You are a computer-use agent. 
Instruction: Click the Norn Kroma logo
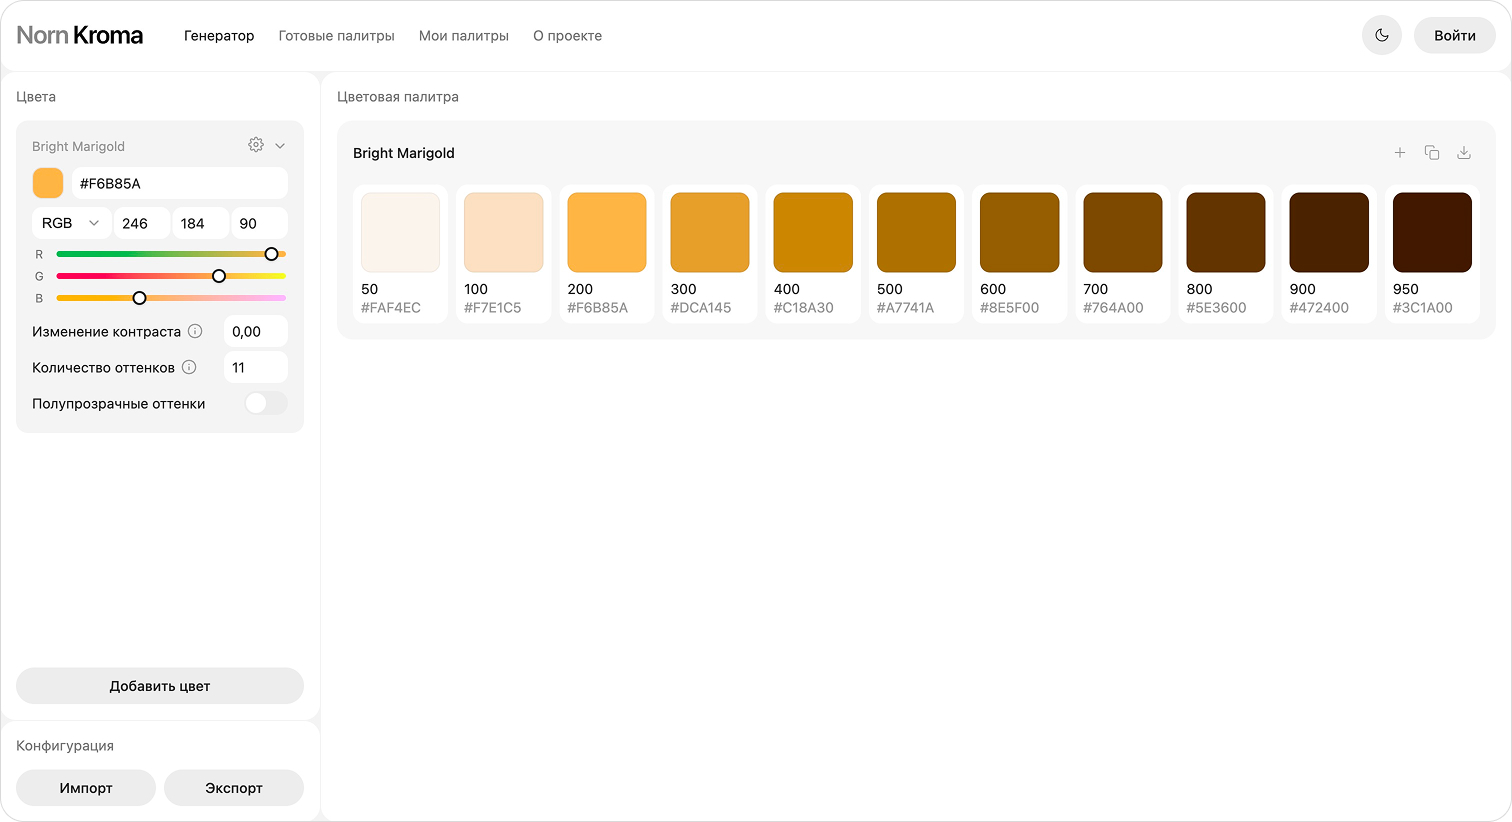[x=80, y=36]
